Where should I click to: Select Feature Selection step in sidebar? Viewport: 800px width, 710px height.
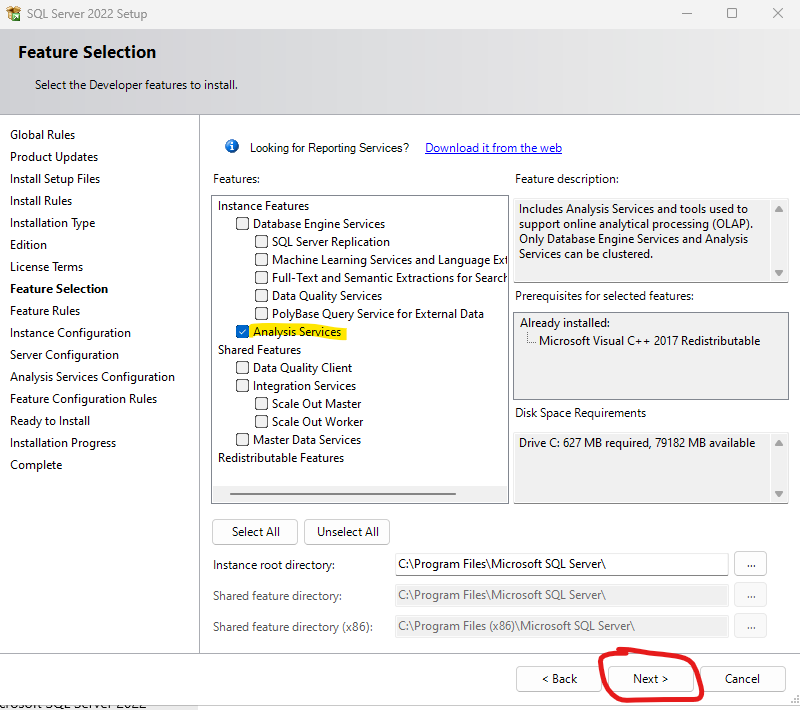point(59,289)
